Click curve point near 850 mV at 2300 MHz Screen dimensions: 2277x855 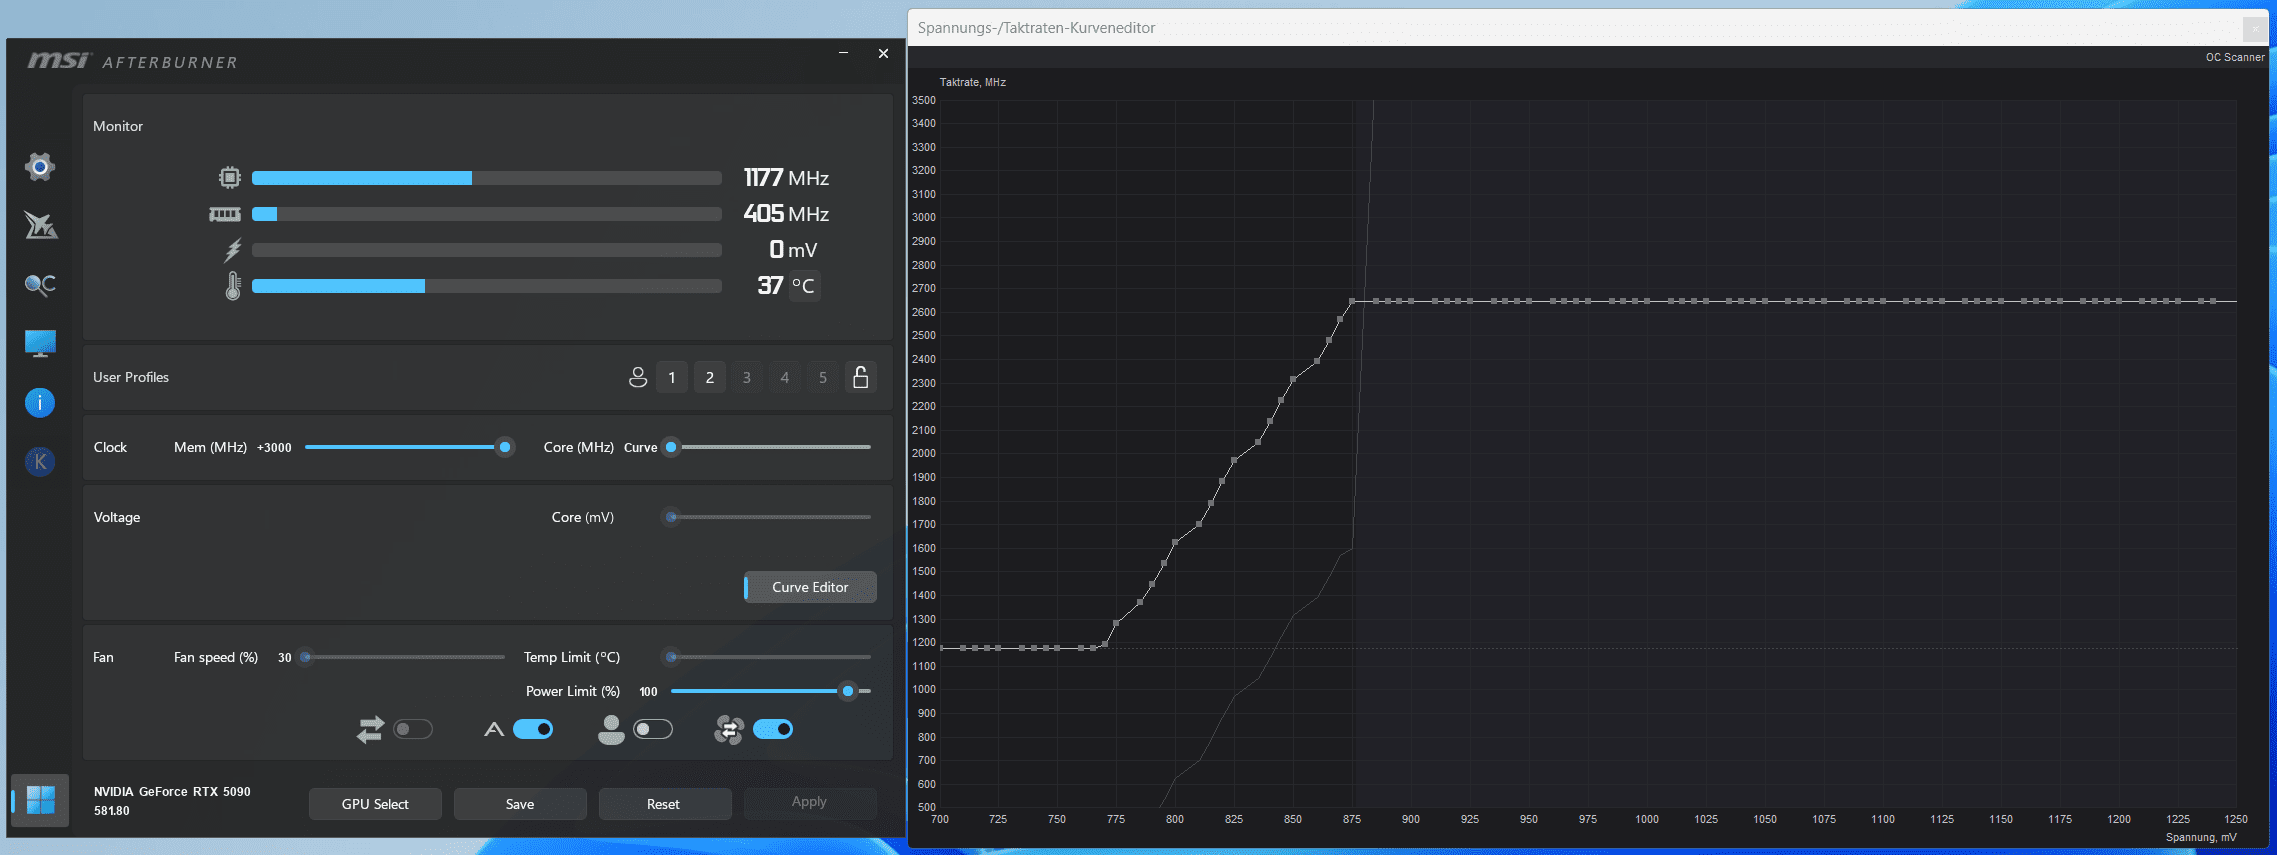pyautogui.click(x=1293, y=379)
